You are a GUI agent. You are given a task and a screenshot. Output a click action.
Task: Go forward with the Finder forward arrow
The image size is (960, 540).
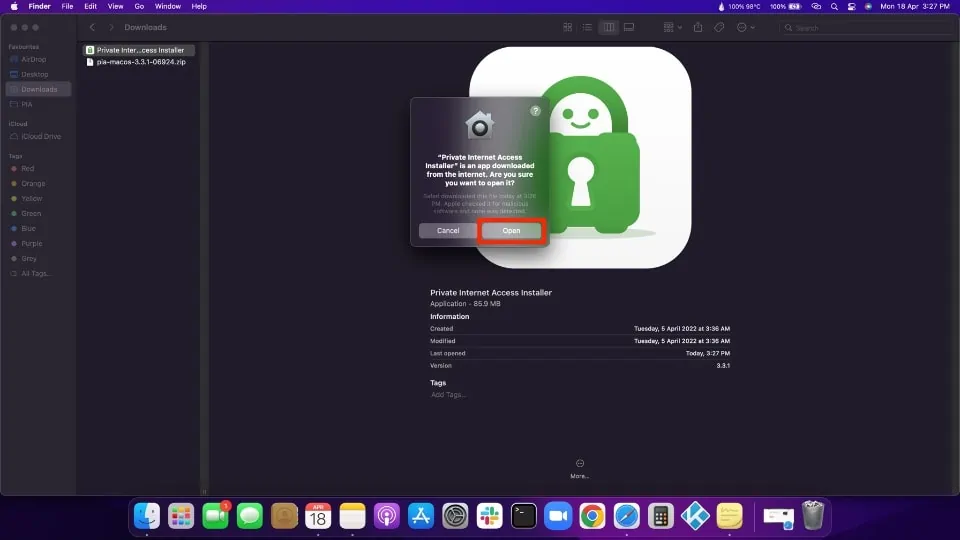[111, 28]
